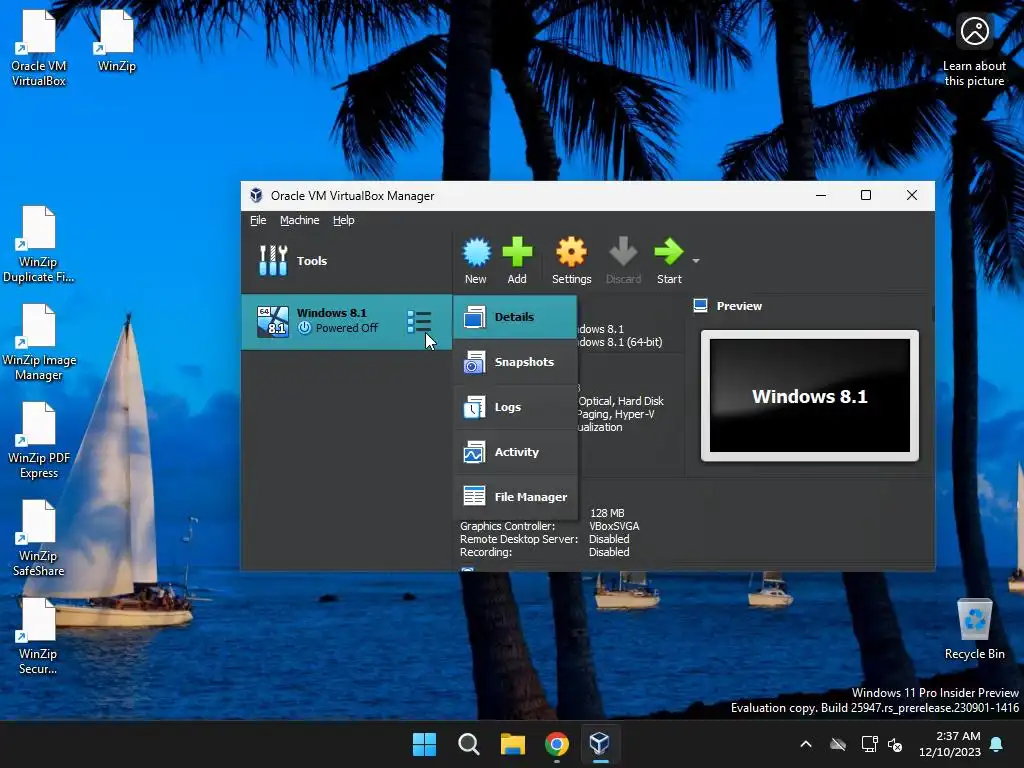Toggle the Windows 8.1 machine tools menu icon
Screen dimensions: 1024x768
[419, 321]
